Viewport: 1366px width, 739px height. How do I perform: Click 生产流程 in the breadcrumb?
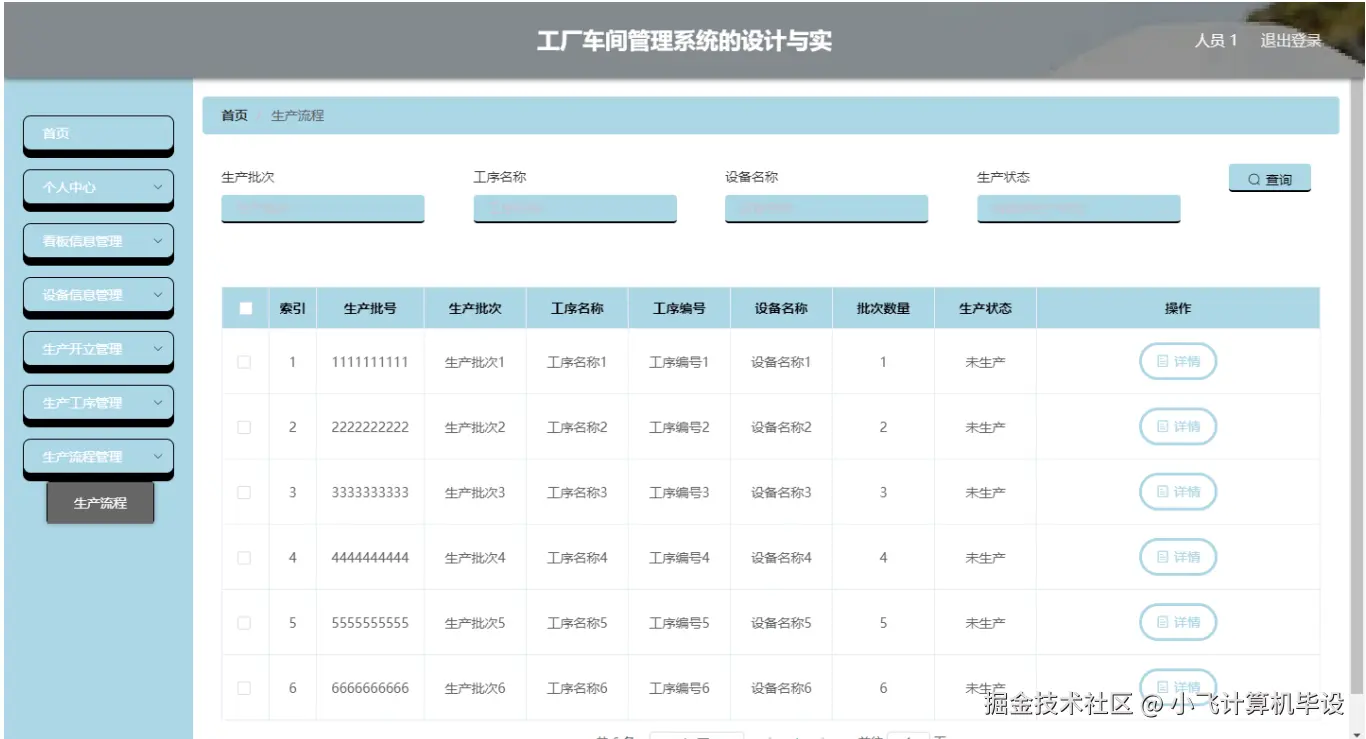click(x=297, y=116)
